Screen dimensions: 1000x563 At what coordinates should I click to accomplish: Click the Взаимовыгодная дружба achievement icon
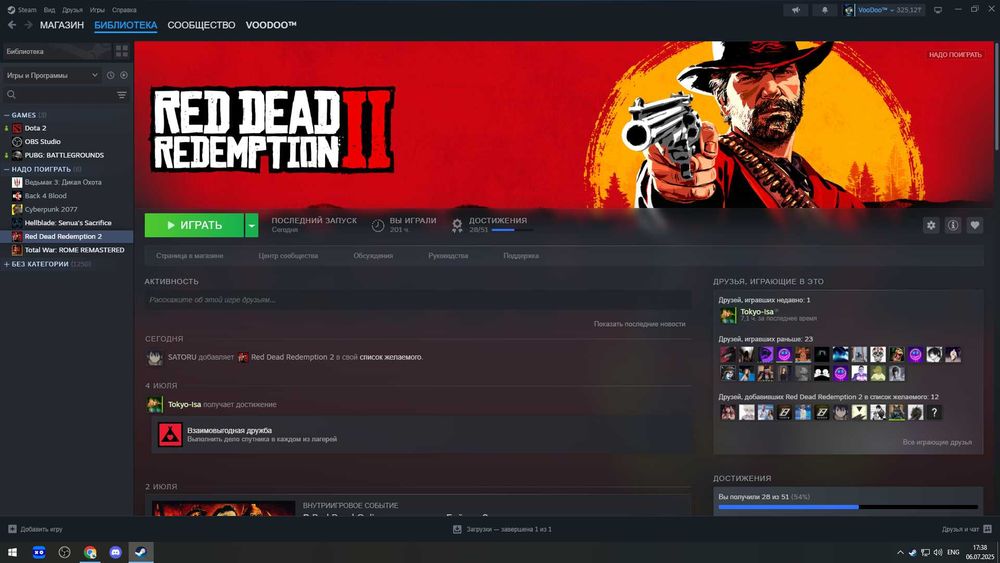point(170,434)
